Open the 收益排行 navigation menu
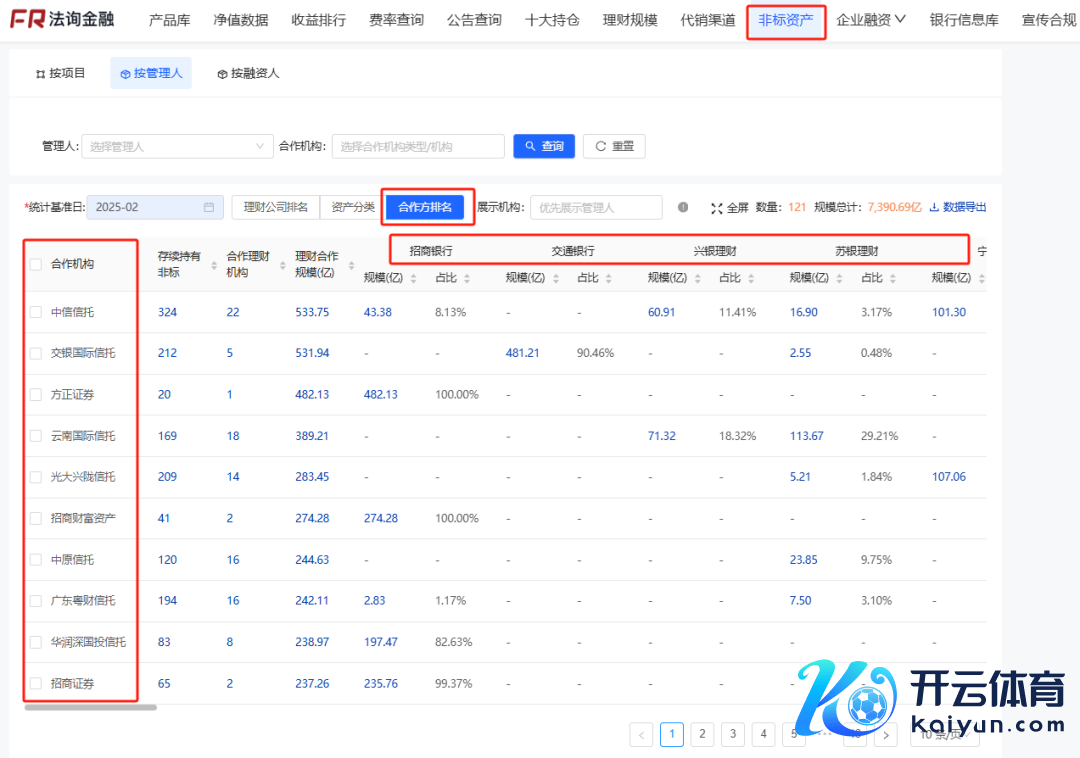This screenshot has height=758, width=1080. click(318, 20)
